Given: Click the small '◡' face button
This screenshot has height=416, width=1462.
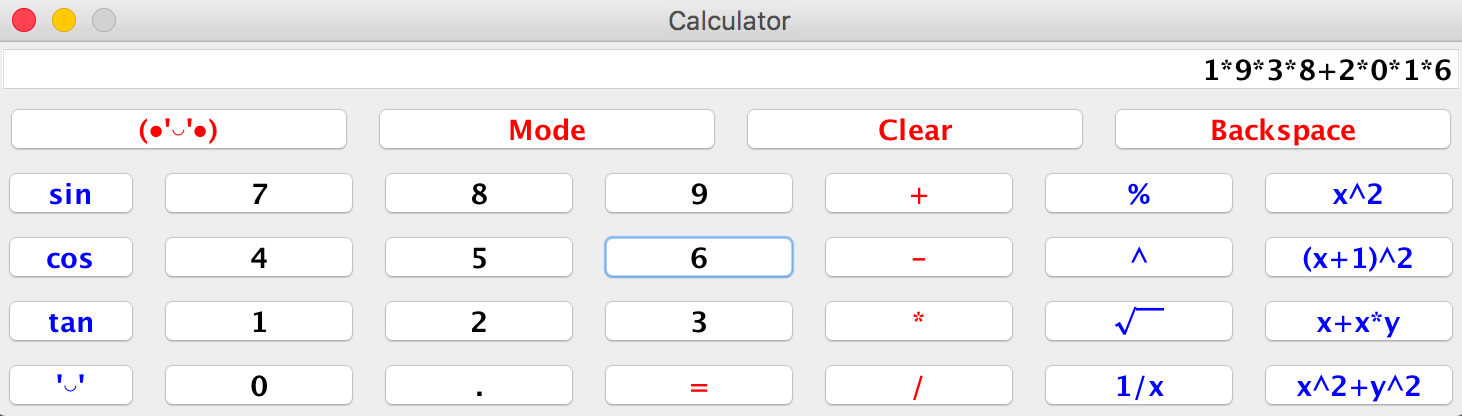Looking at the screenshot, I should (x=71, y=386).
